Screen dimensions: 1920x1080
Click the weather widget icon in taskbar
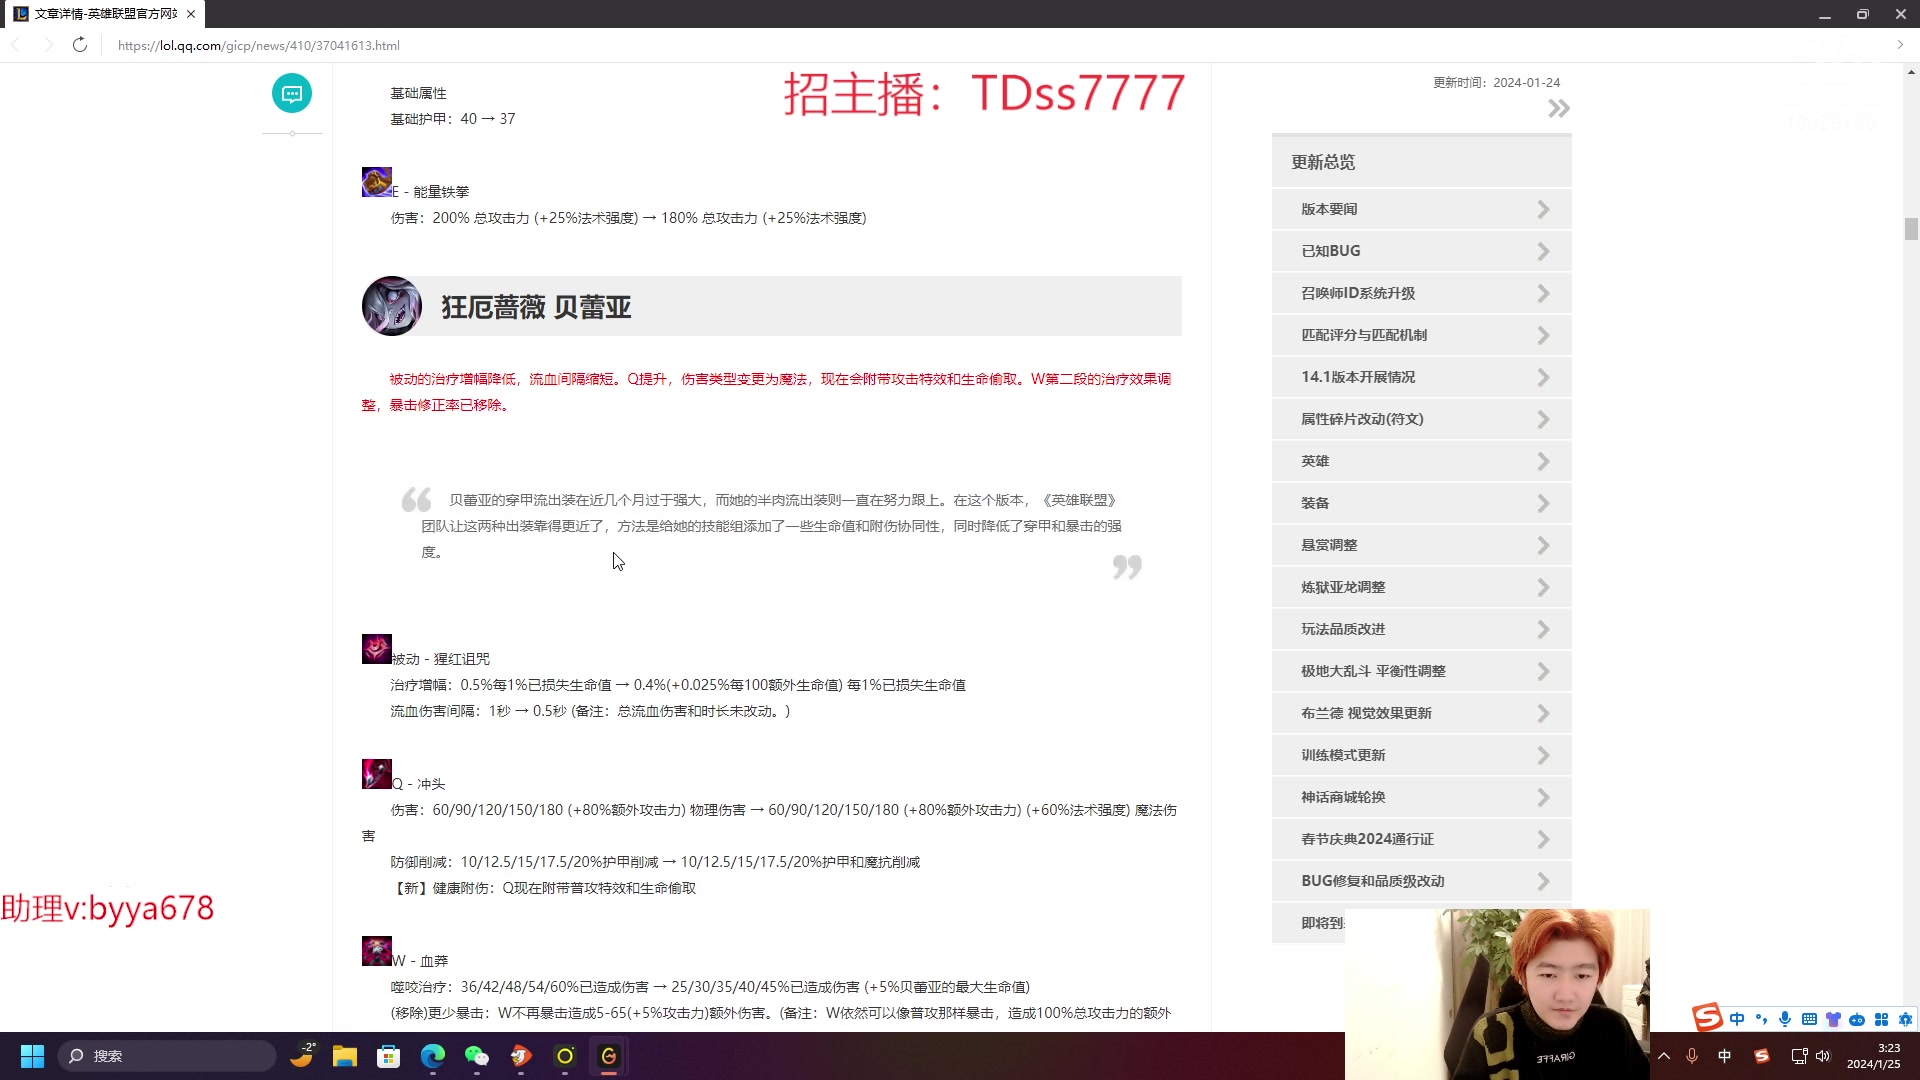pos(302,1056)
